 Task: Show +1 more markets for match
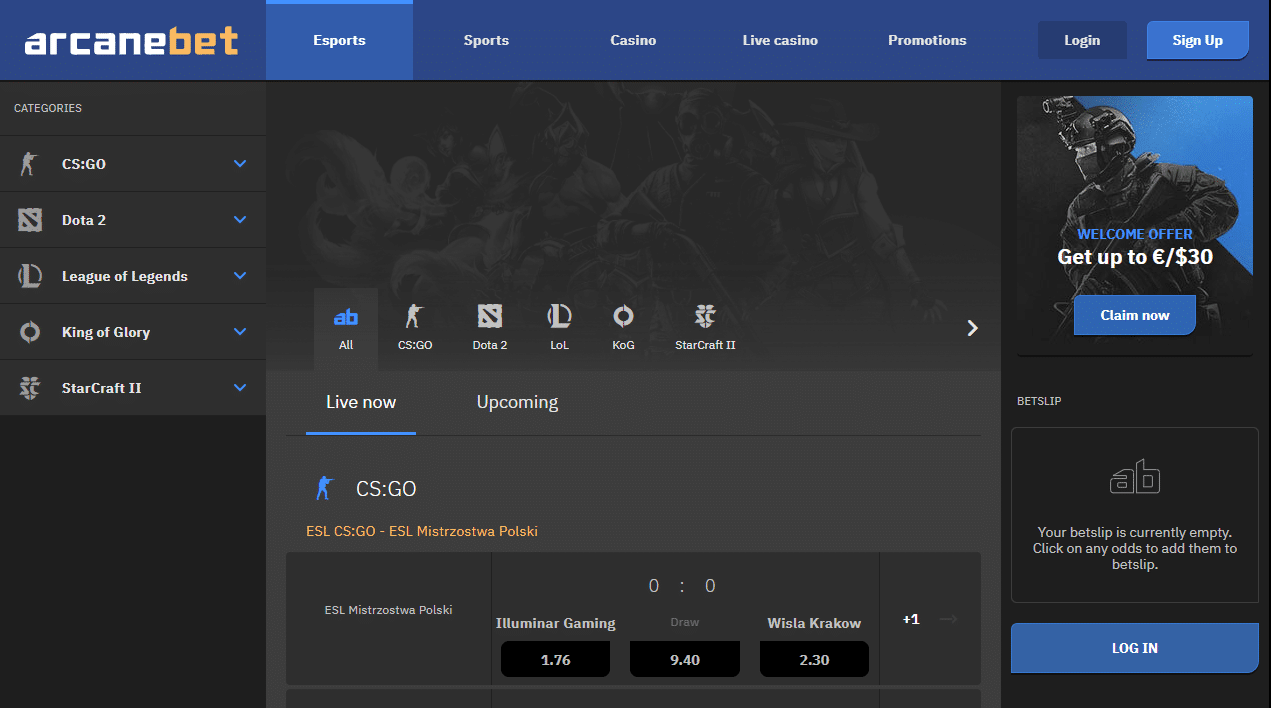coord(911,619)
